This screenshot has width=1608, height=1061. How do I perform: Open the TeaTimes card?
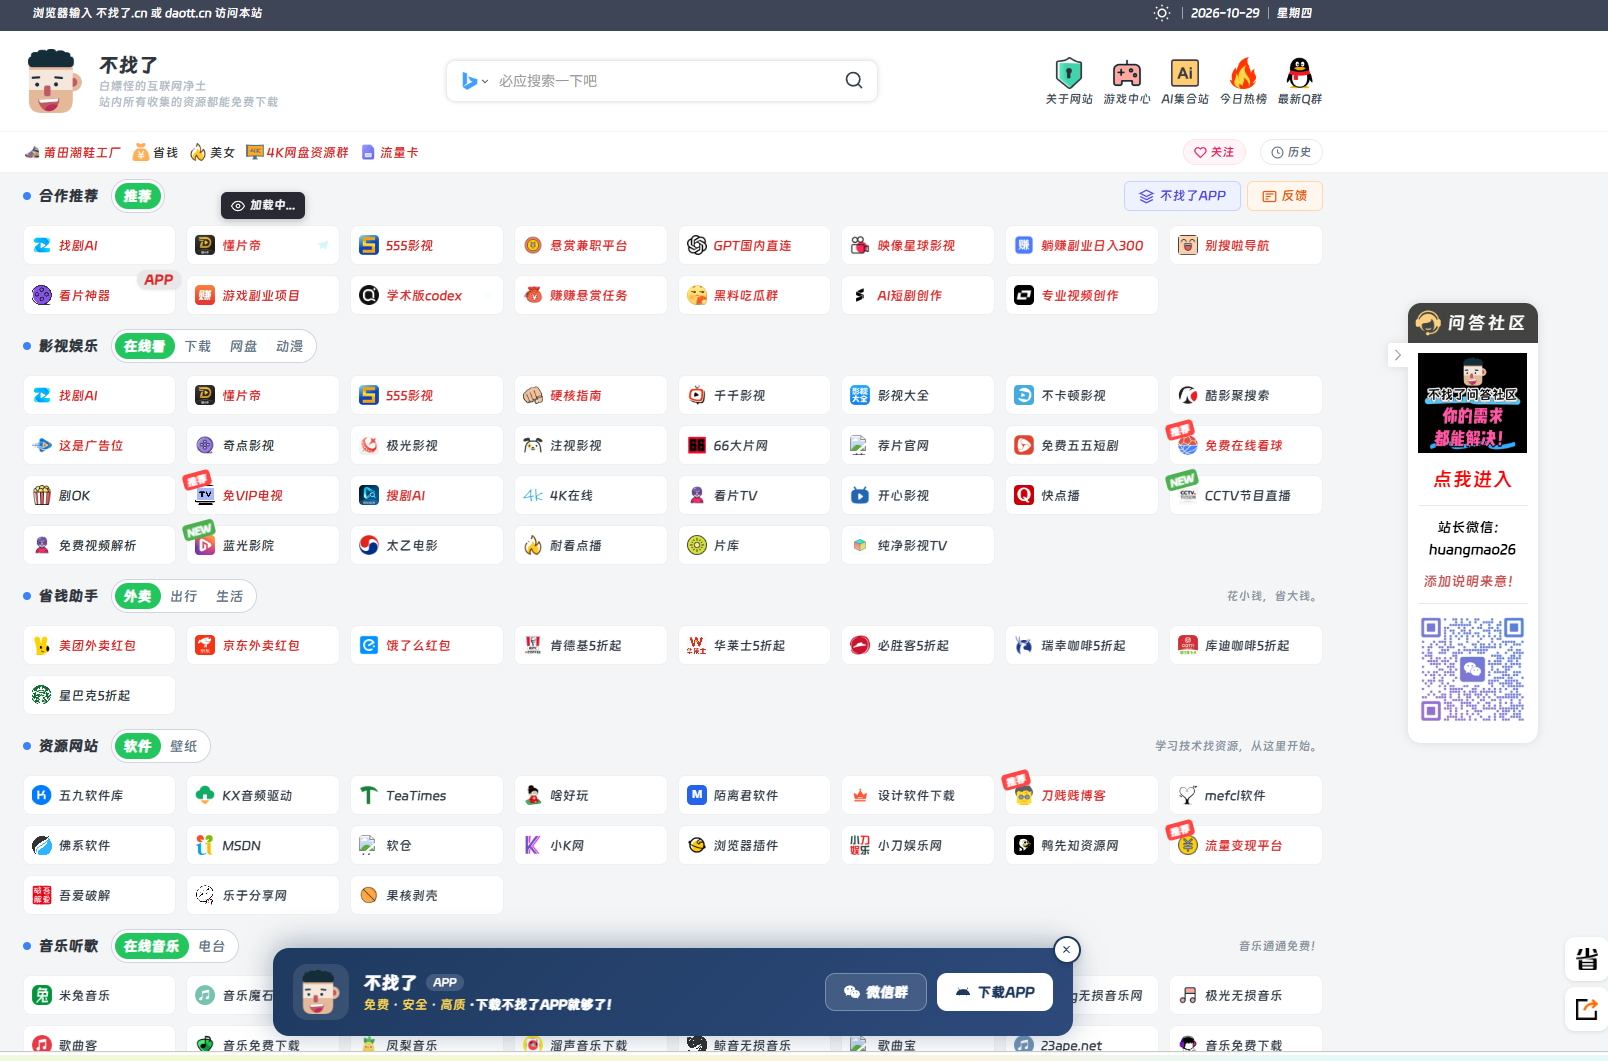pyautogui.click(x=427, y=795)
